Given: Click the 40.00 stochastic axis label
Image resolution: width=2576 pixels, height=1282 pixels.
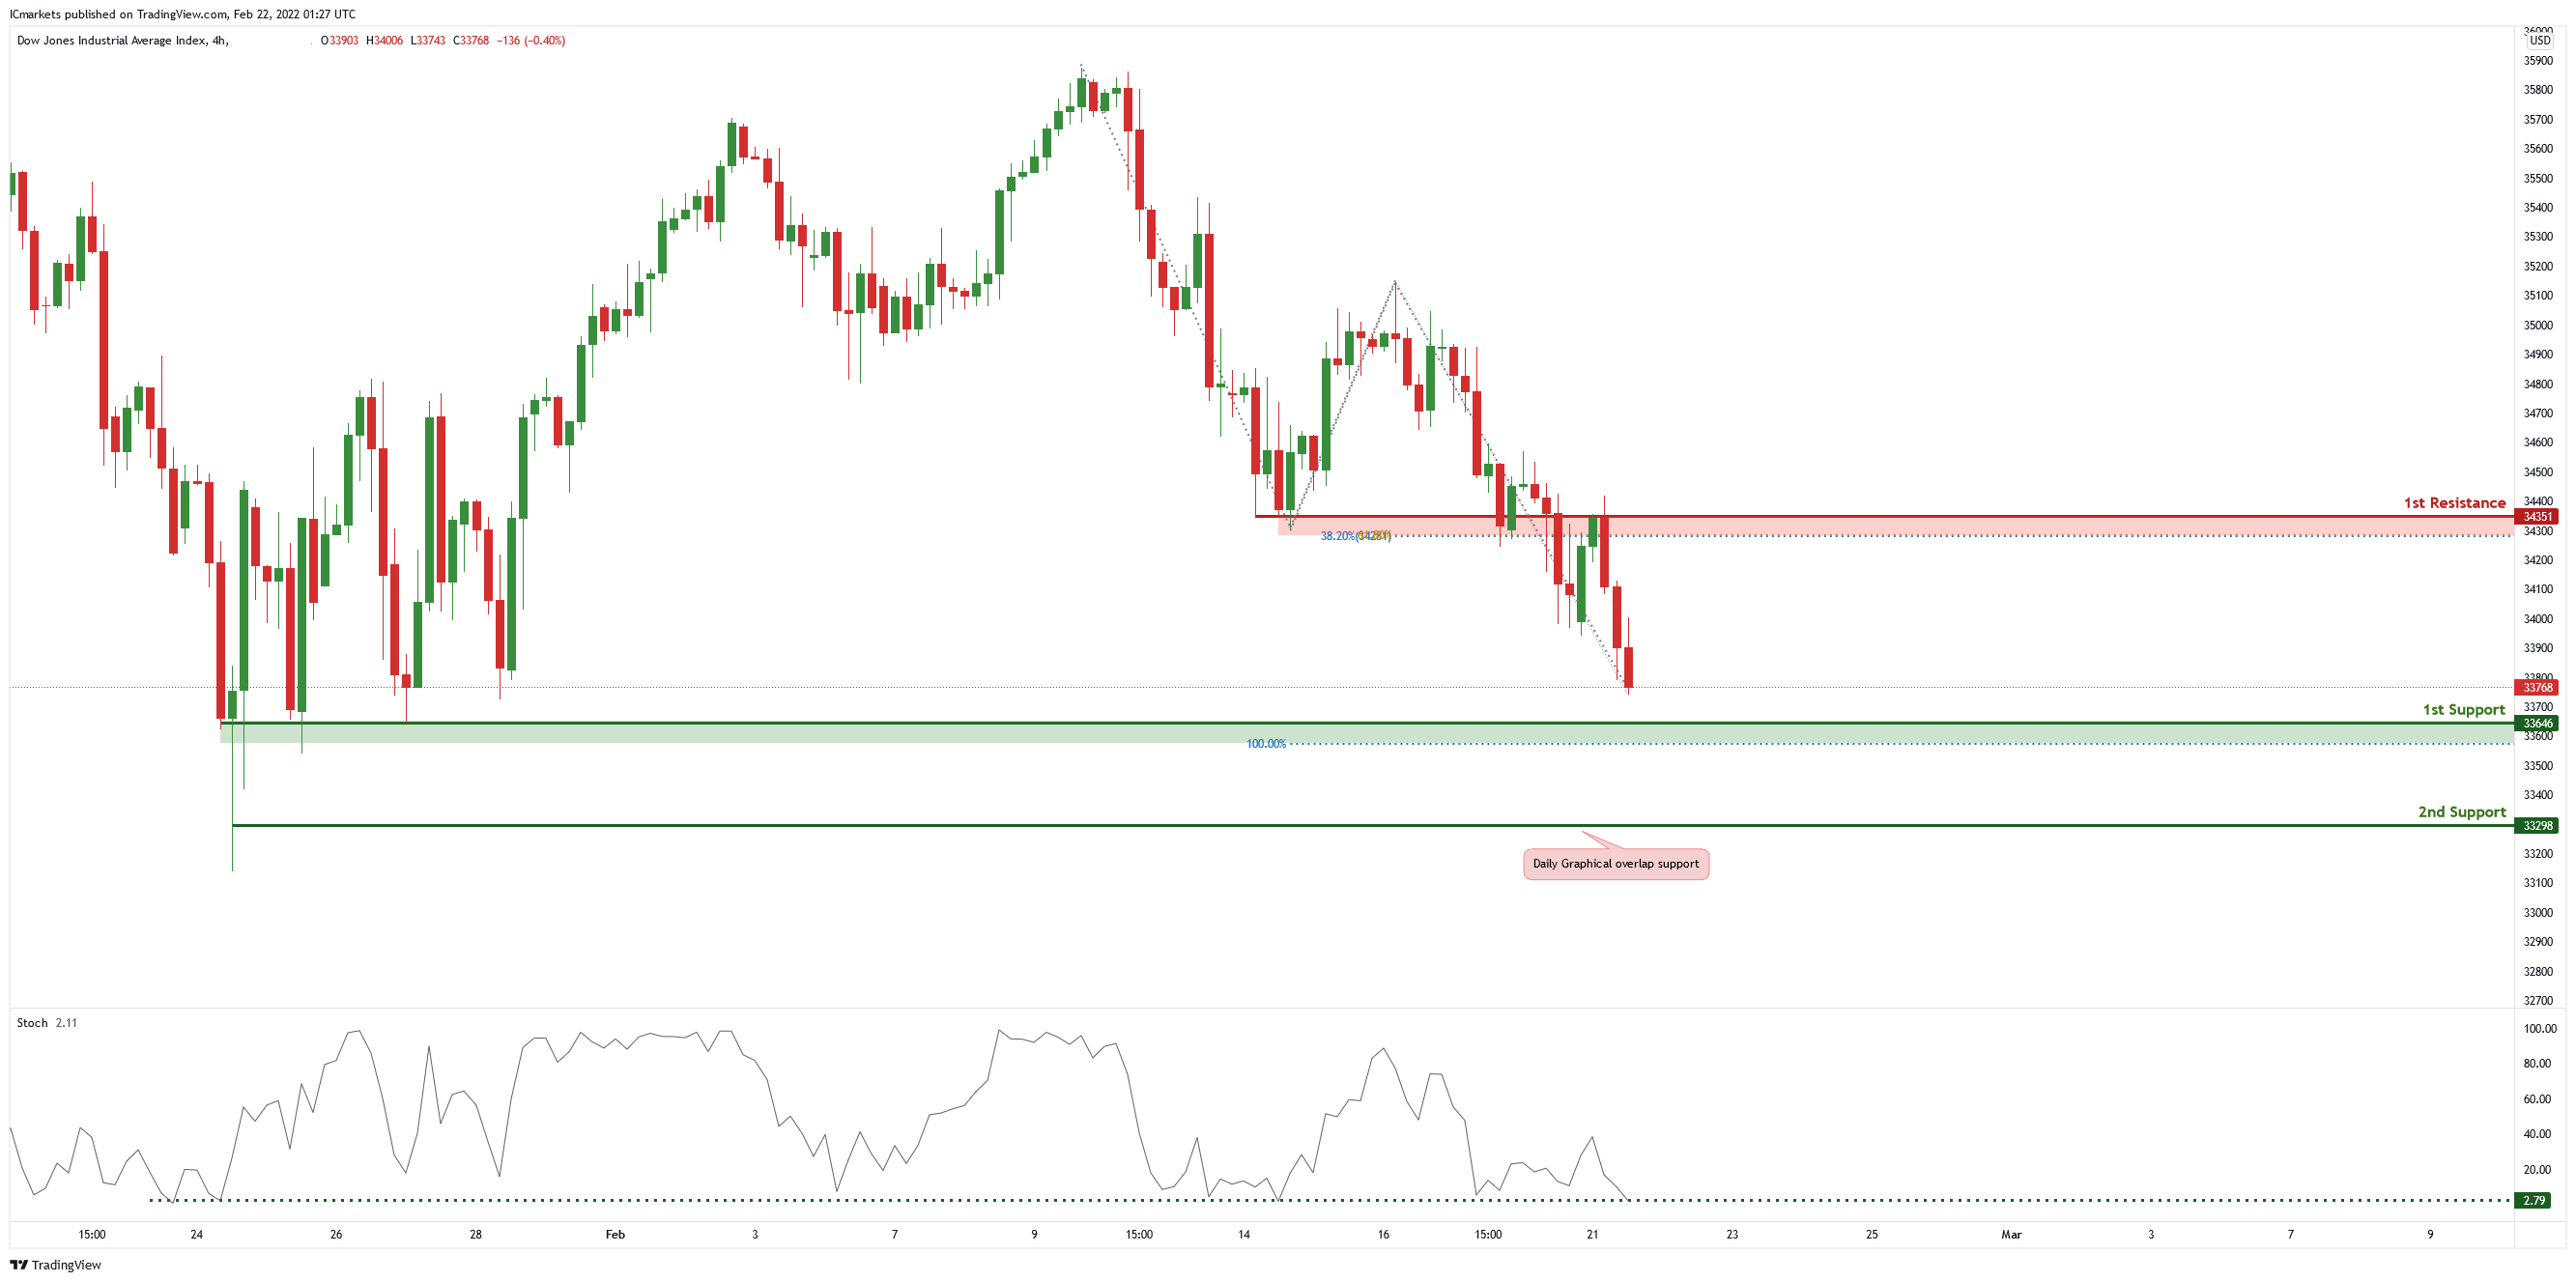Looking at the screenshot, I should [x=2538, y=1135].
